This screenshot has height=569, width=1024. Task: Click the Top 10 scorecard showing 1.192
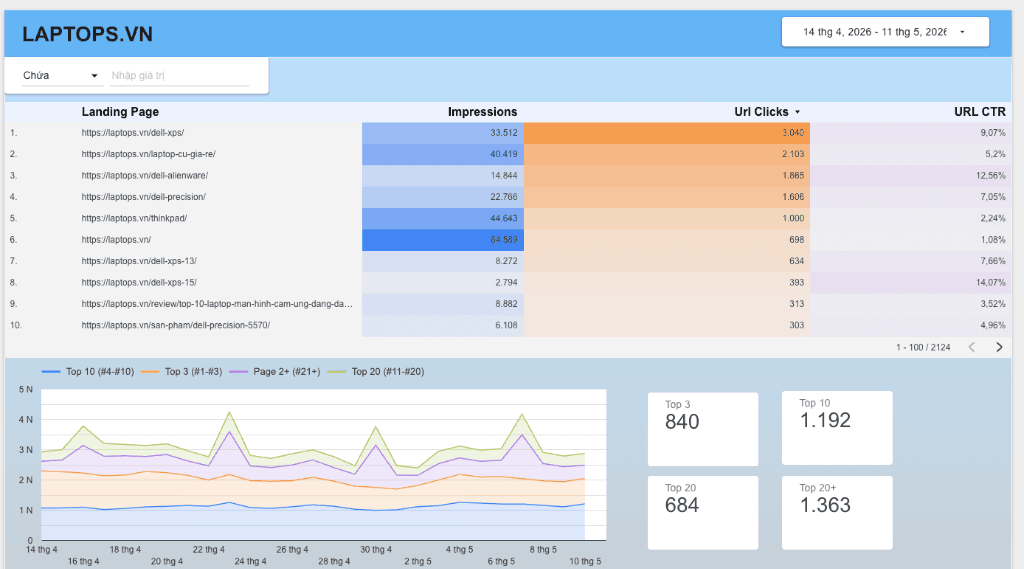(837, 428)
